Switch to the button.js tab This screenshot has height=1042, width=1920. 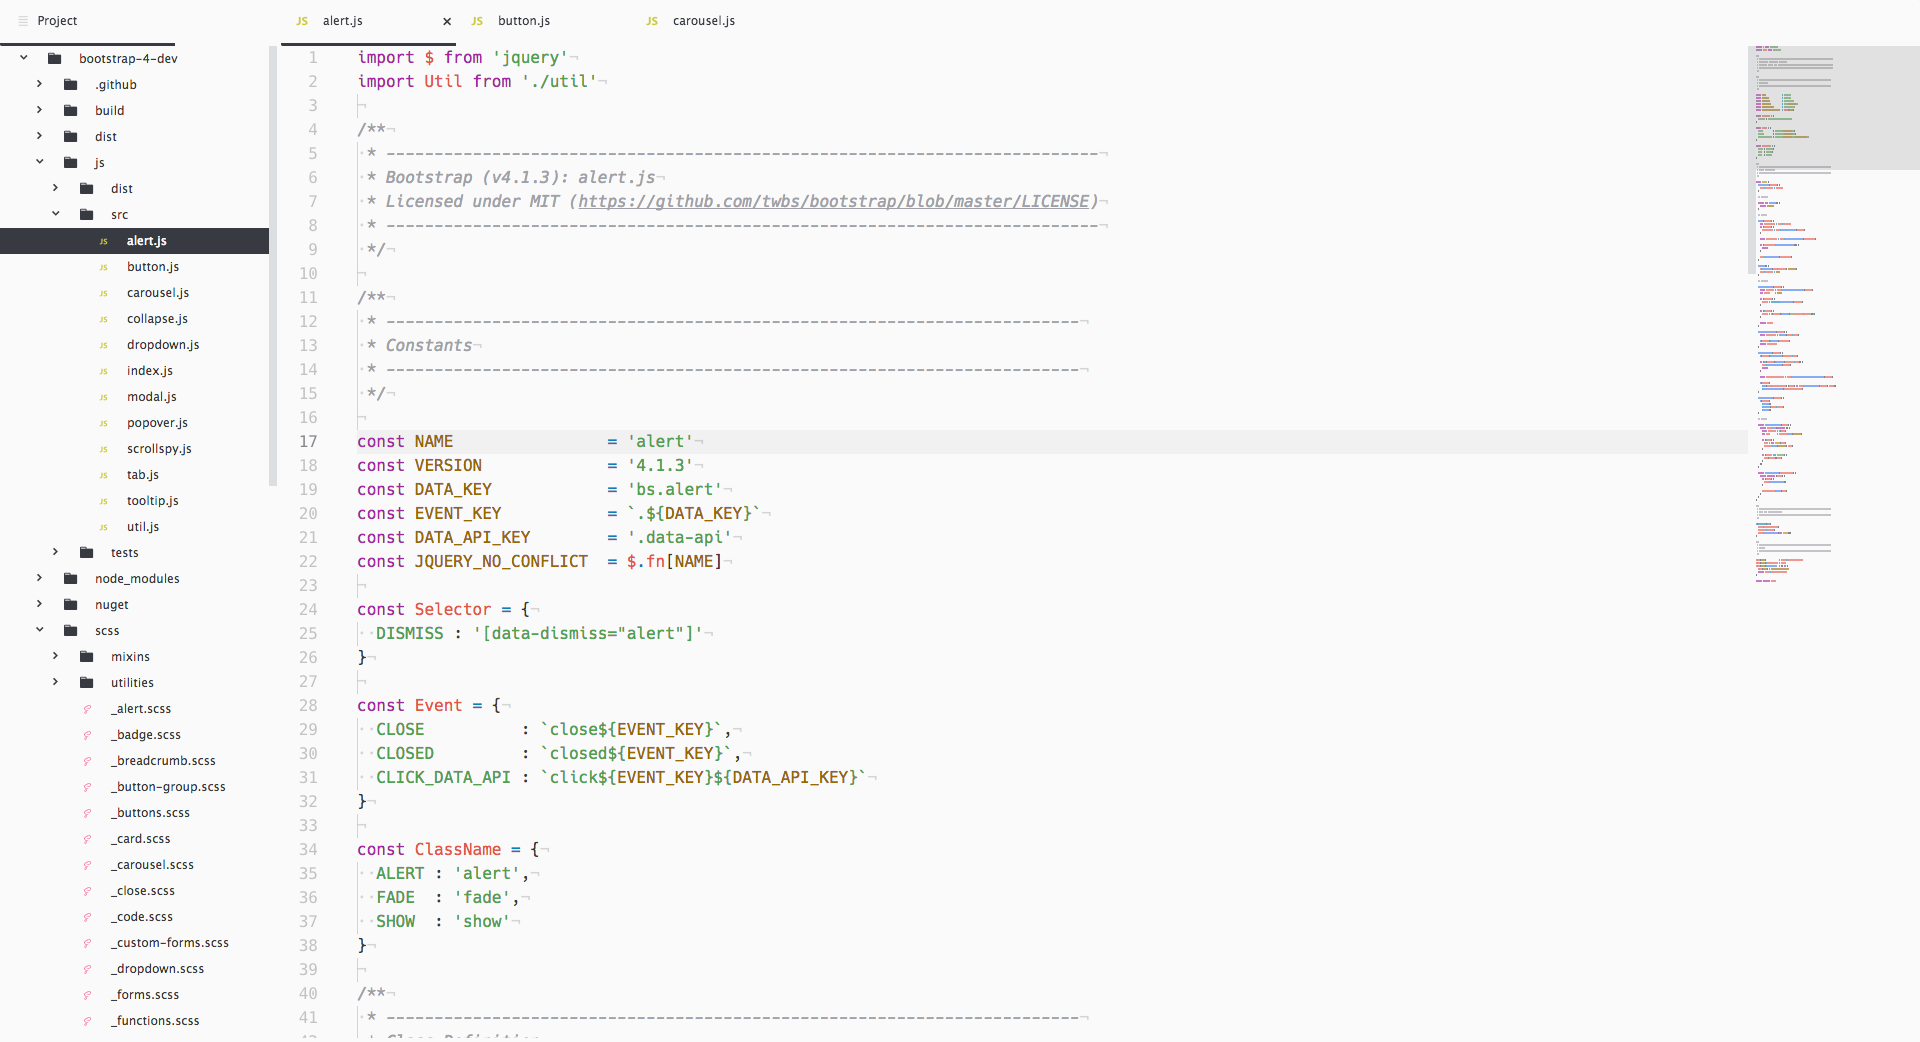(543, 21)
